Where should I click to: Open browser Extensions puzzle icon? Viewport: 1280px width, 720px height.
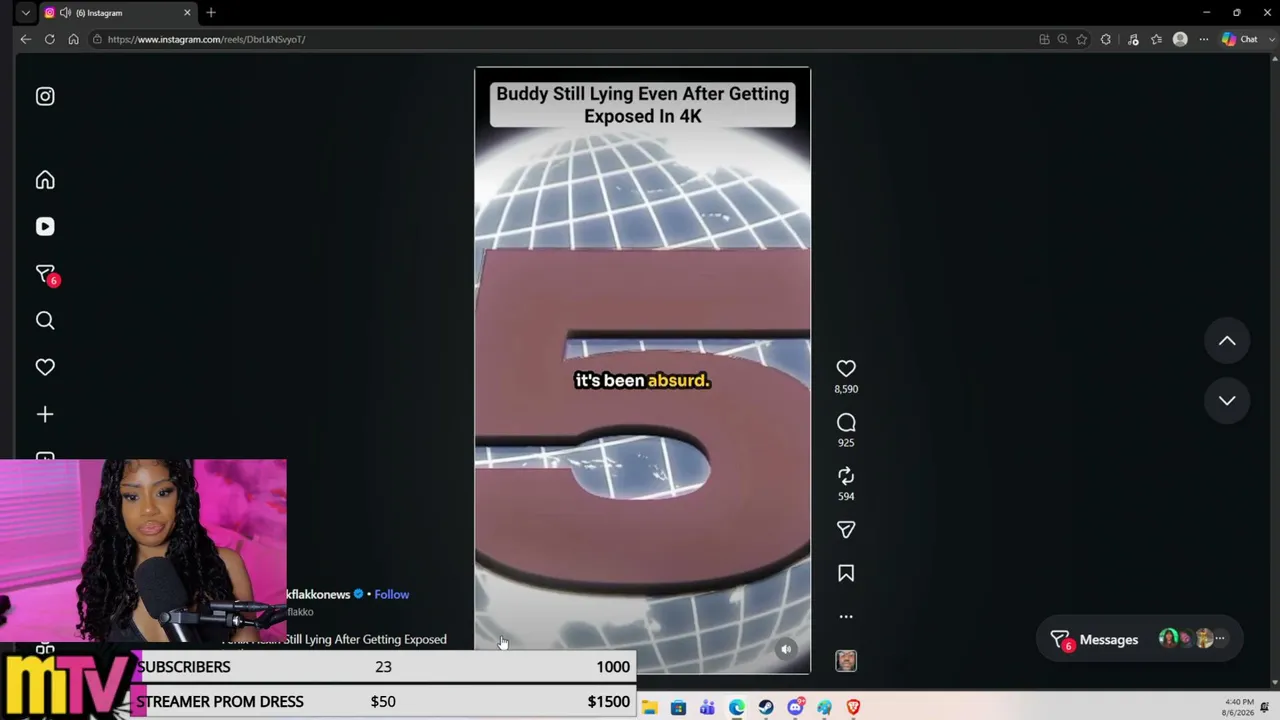1106,39
